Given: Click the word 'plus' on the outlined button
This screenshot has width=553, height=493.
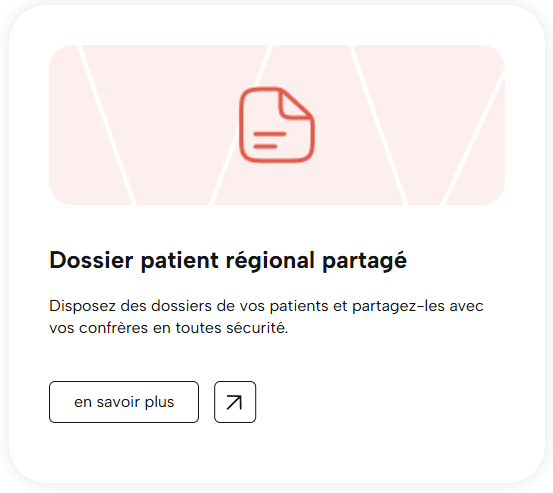Looking at the screenshot, I should [x=159, y=403].
